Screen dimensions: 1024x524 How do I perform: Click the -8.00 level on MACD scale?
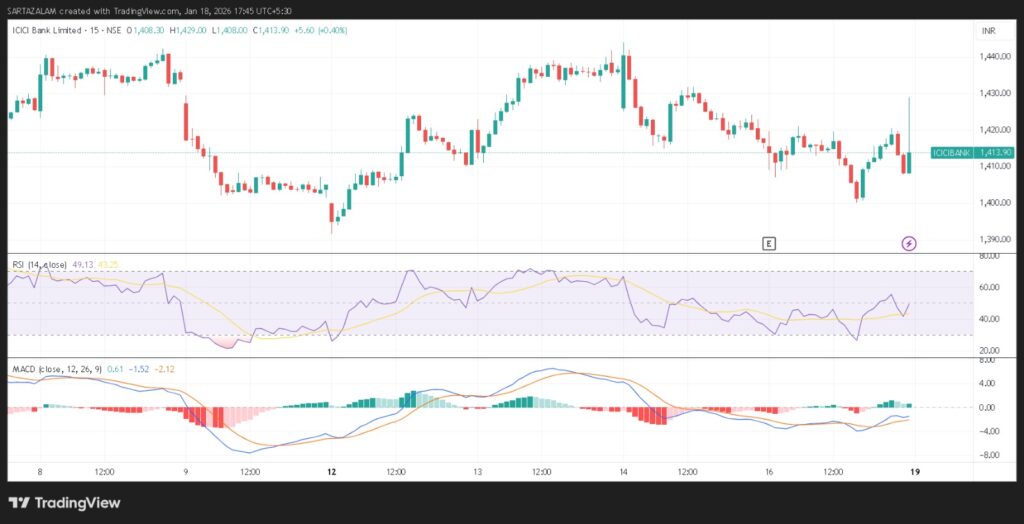[989, 455]
